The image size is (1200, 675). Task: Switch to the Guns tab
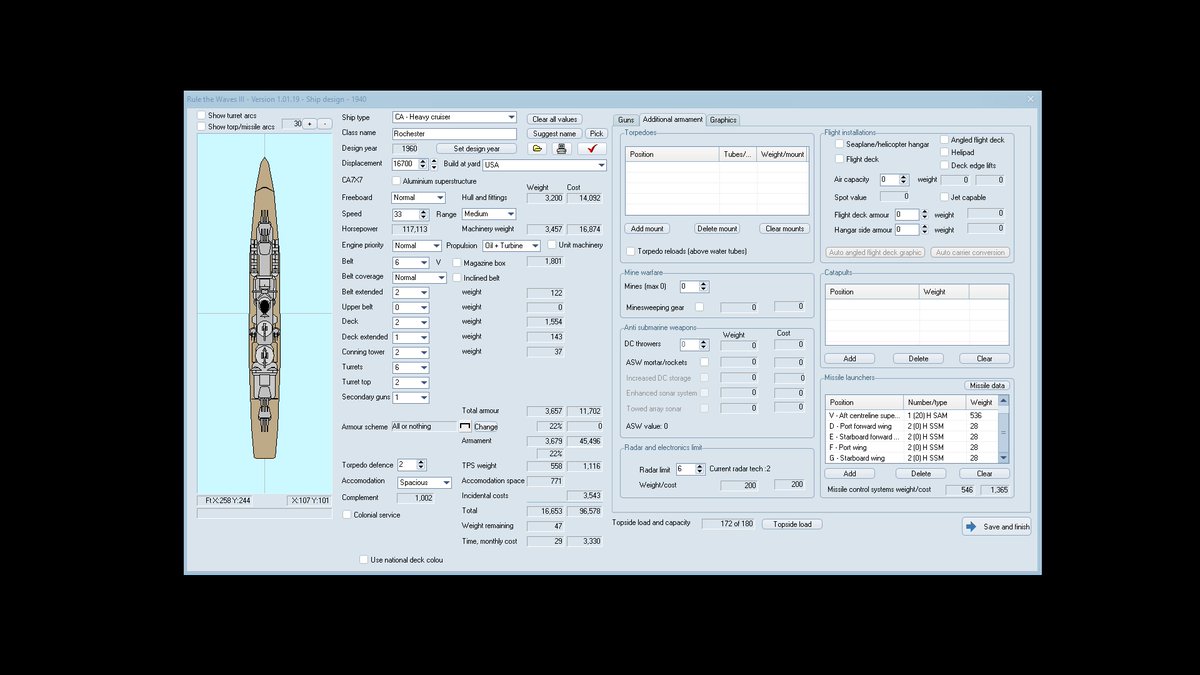[626, 120]
